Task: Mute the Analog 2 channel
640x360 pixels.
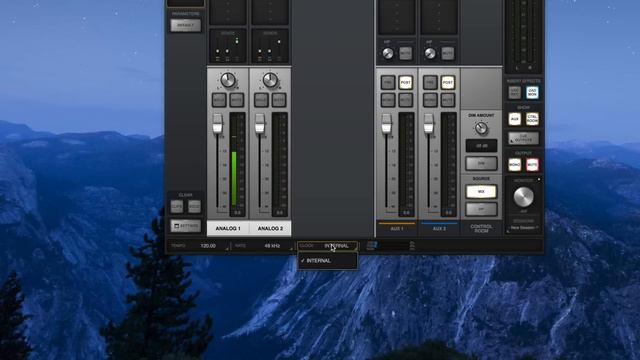Action: [279, 100]
